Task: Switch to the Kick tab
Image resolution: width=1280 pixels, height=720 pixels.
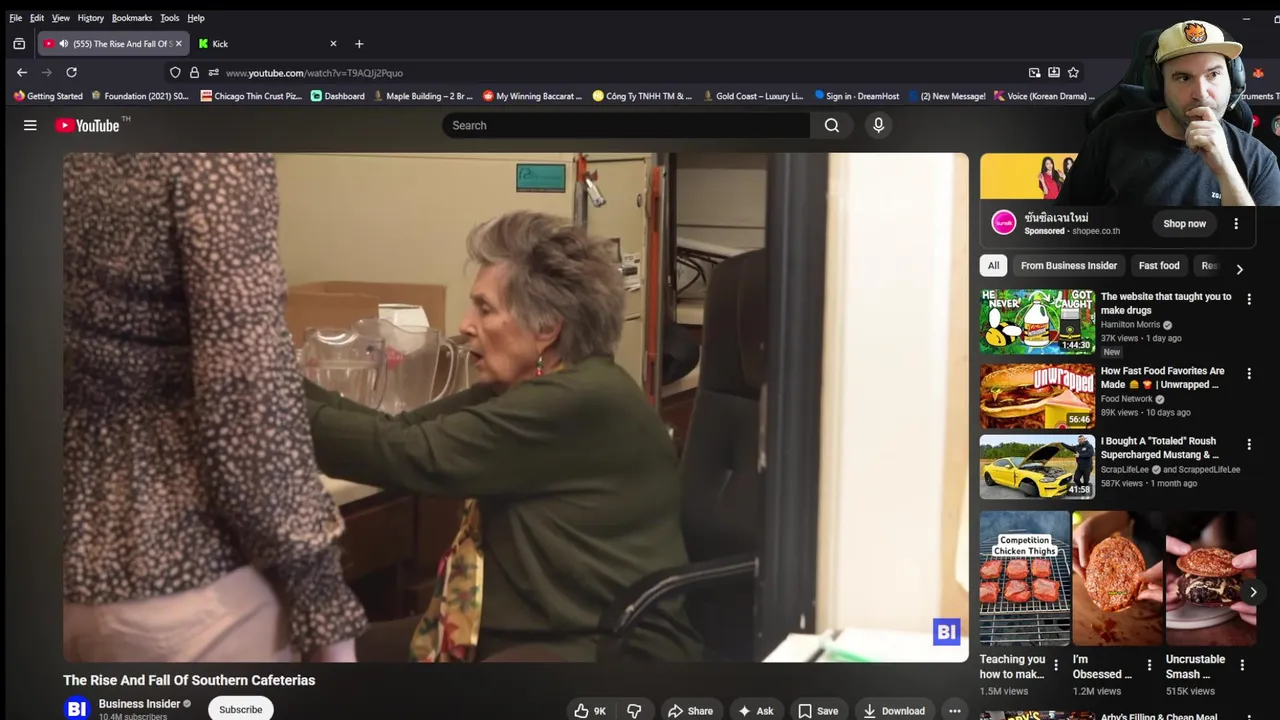Action: (265, 44)
